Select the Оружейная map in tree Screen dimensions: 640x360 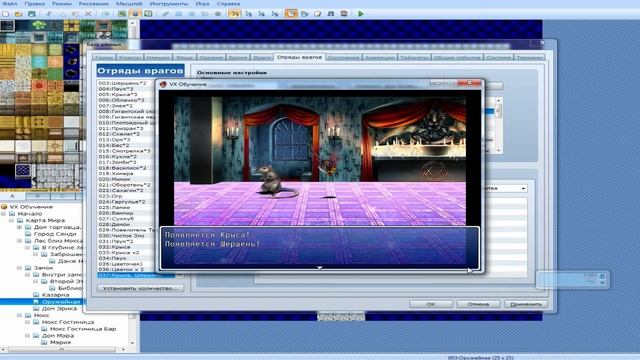point(61,302)
